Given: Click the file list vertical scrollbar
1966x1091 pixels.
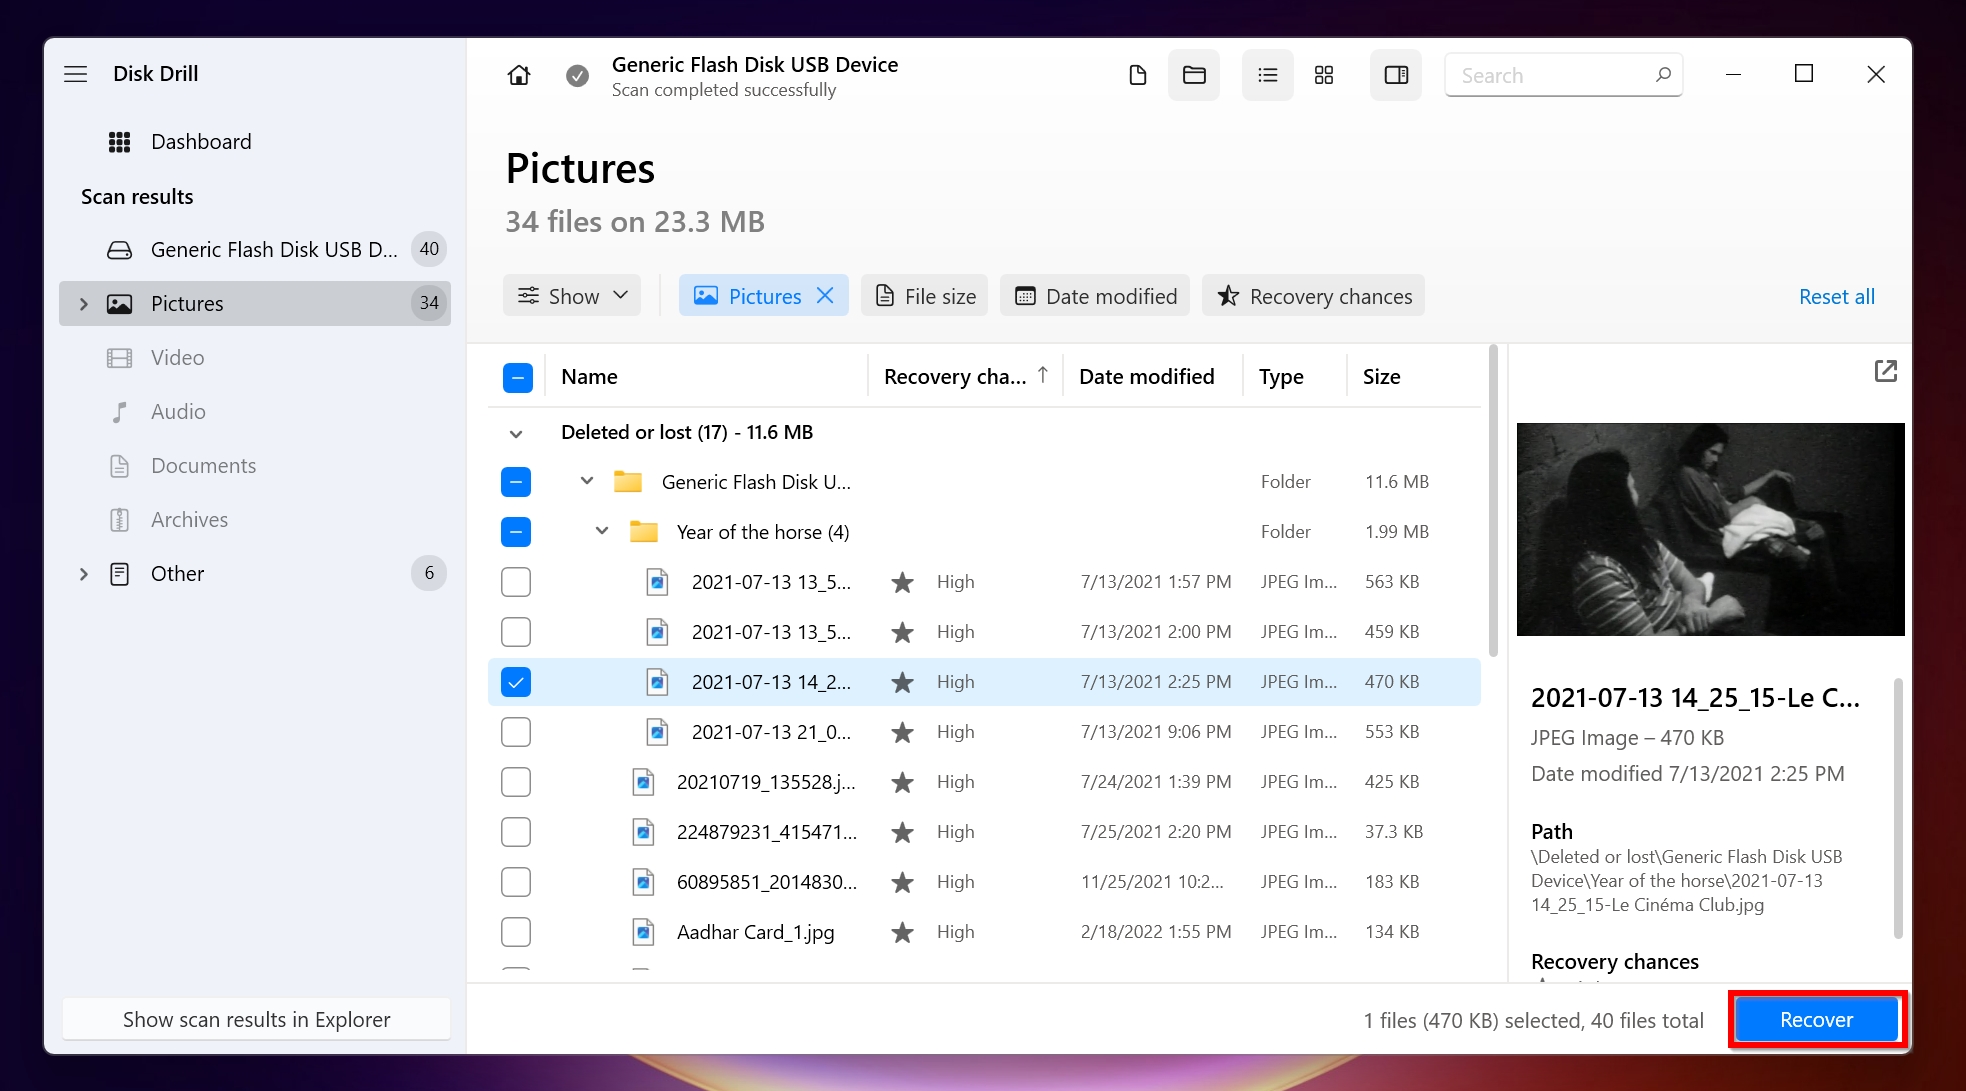Looking at the screenshot, I should [x=1493, y=503].
